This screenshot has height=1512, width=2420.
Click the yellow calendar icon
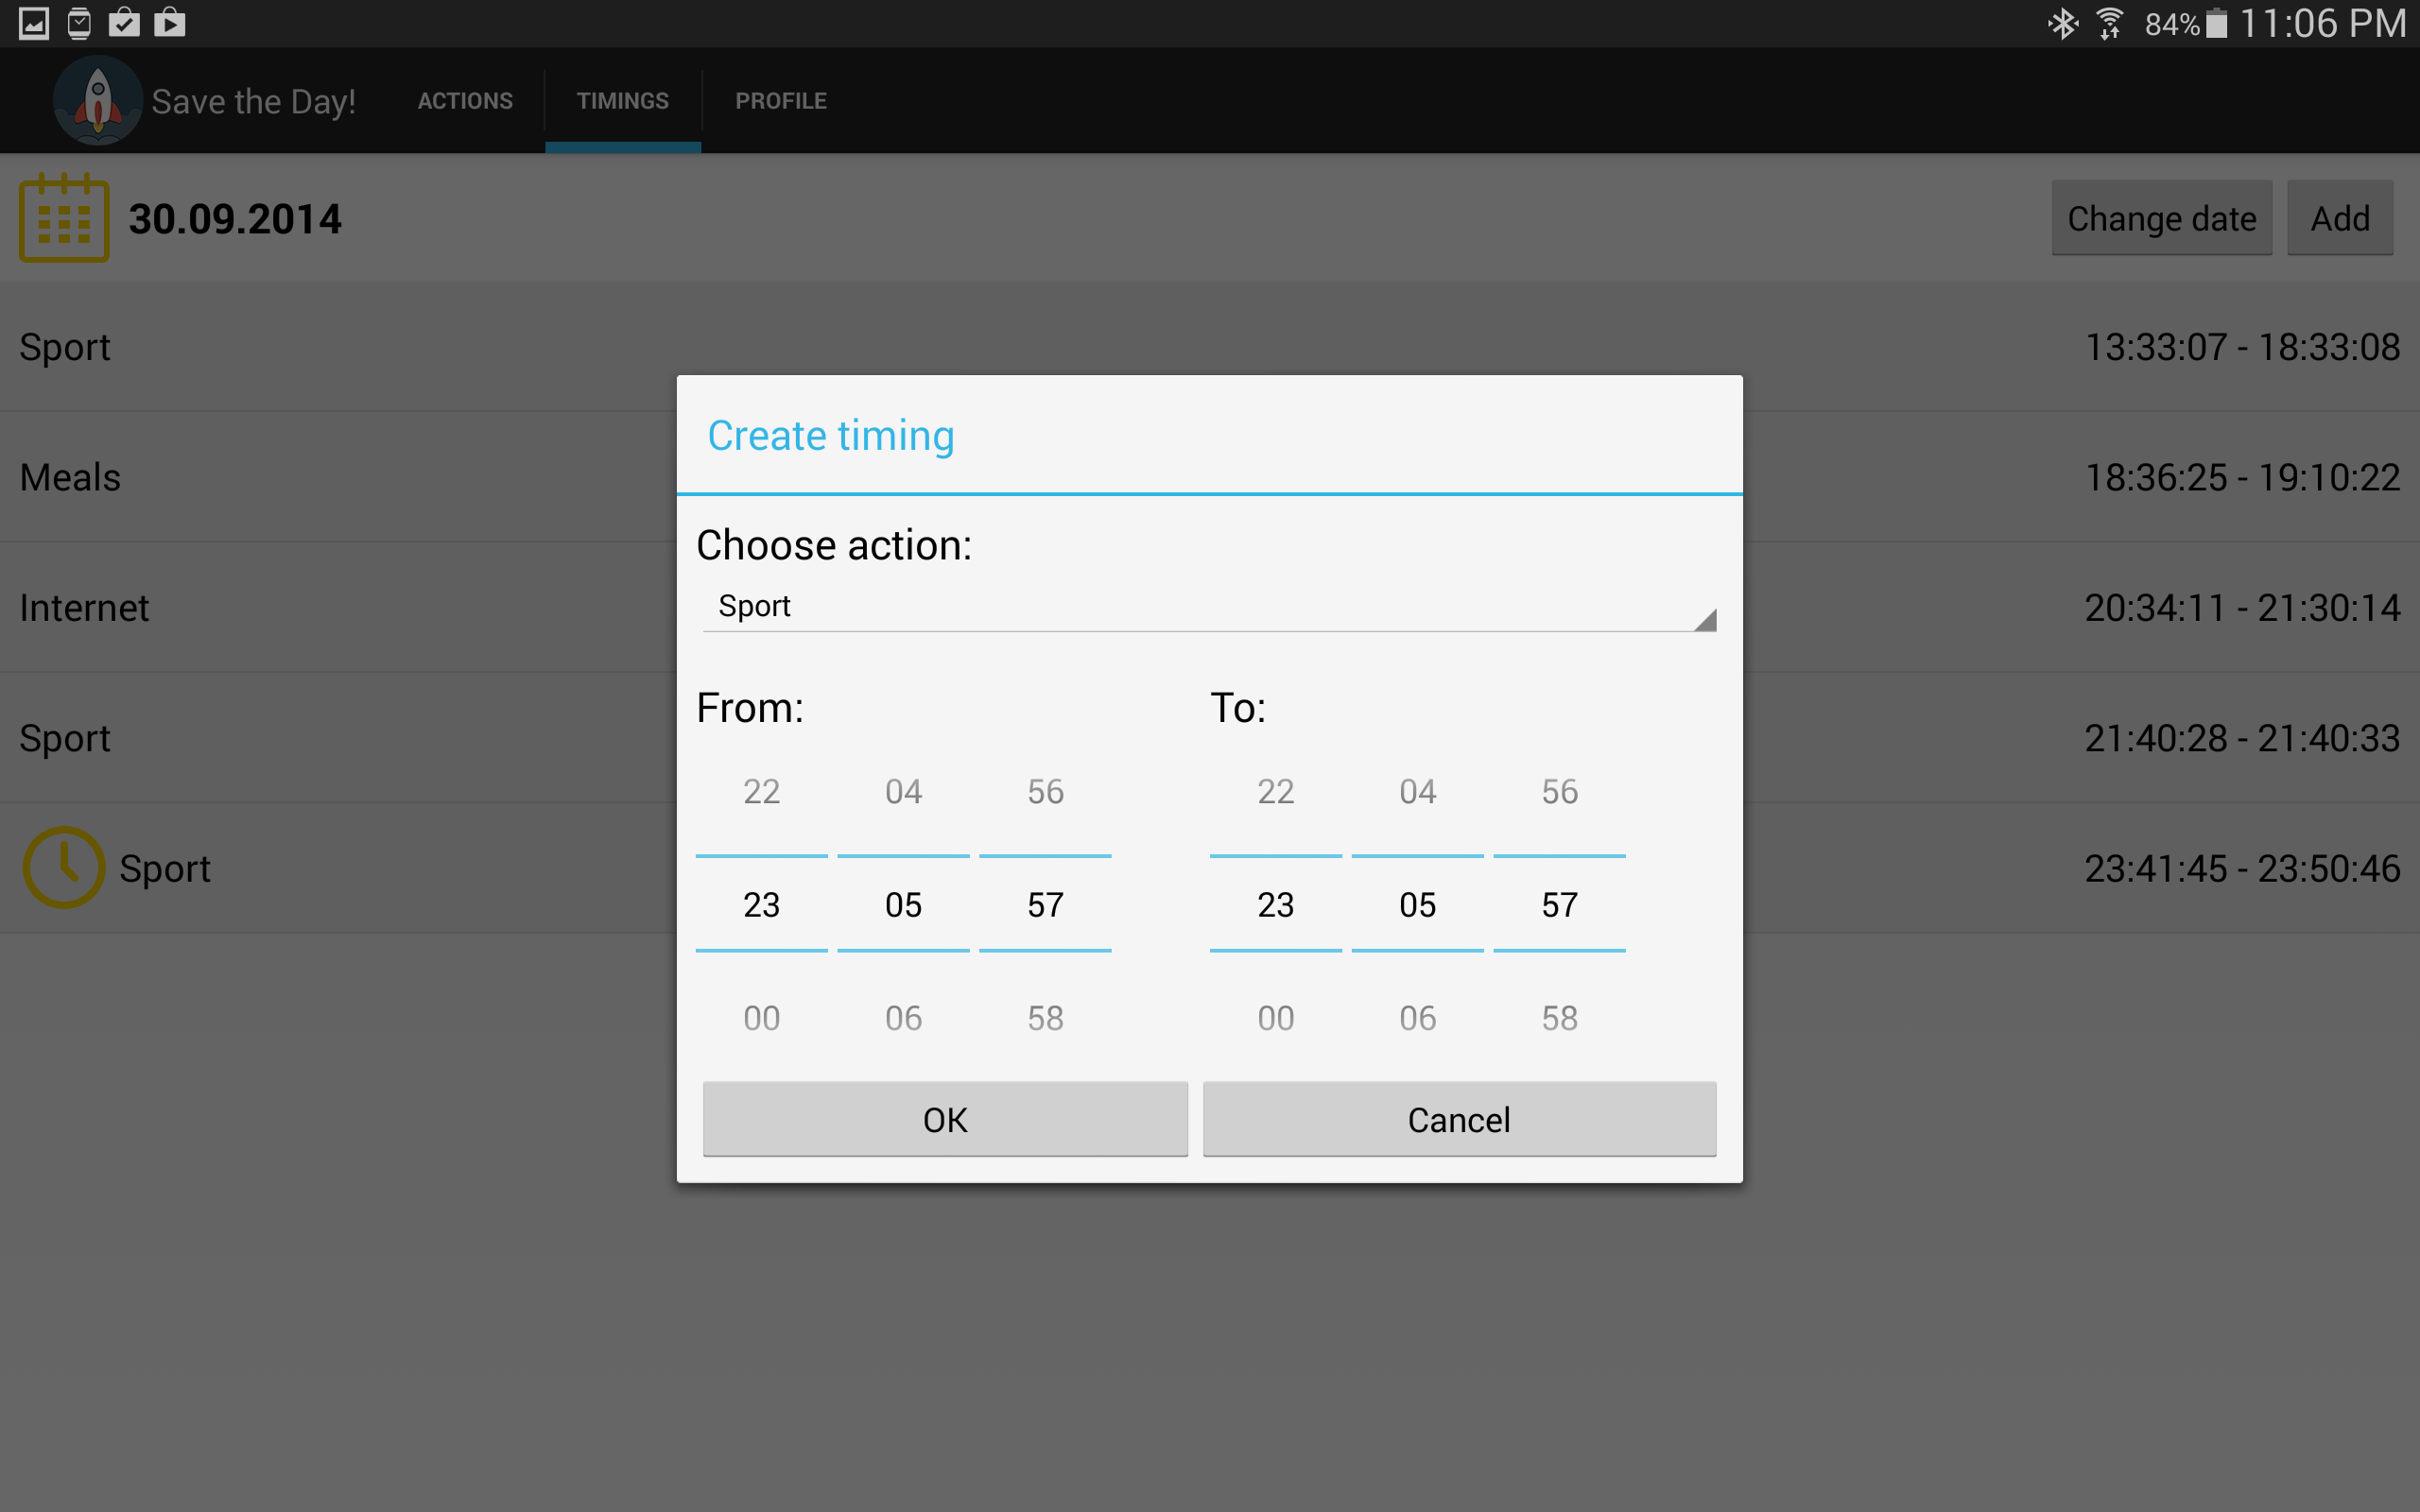click(x=64, y=218)
